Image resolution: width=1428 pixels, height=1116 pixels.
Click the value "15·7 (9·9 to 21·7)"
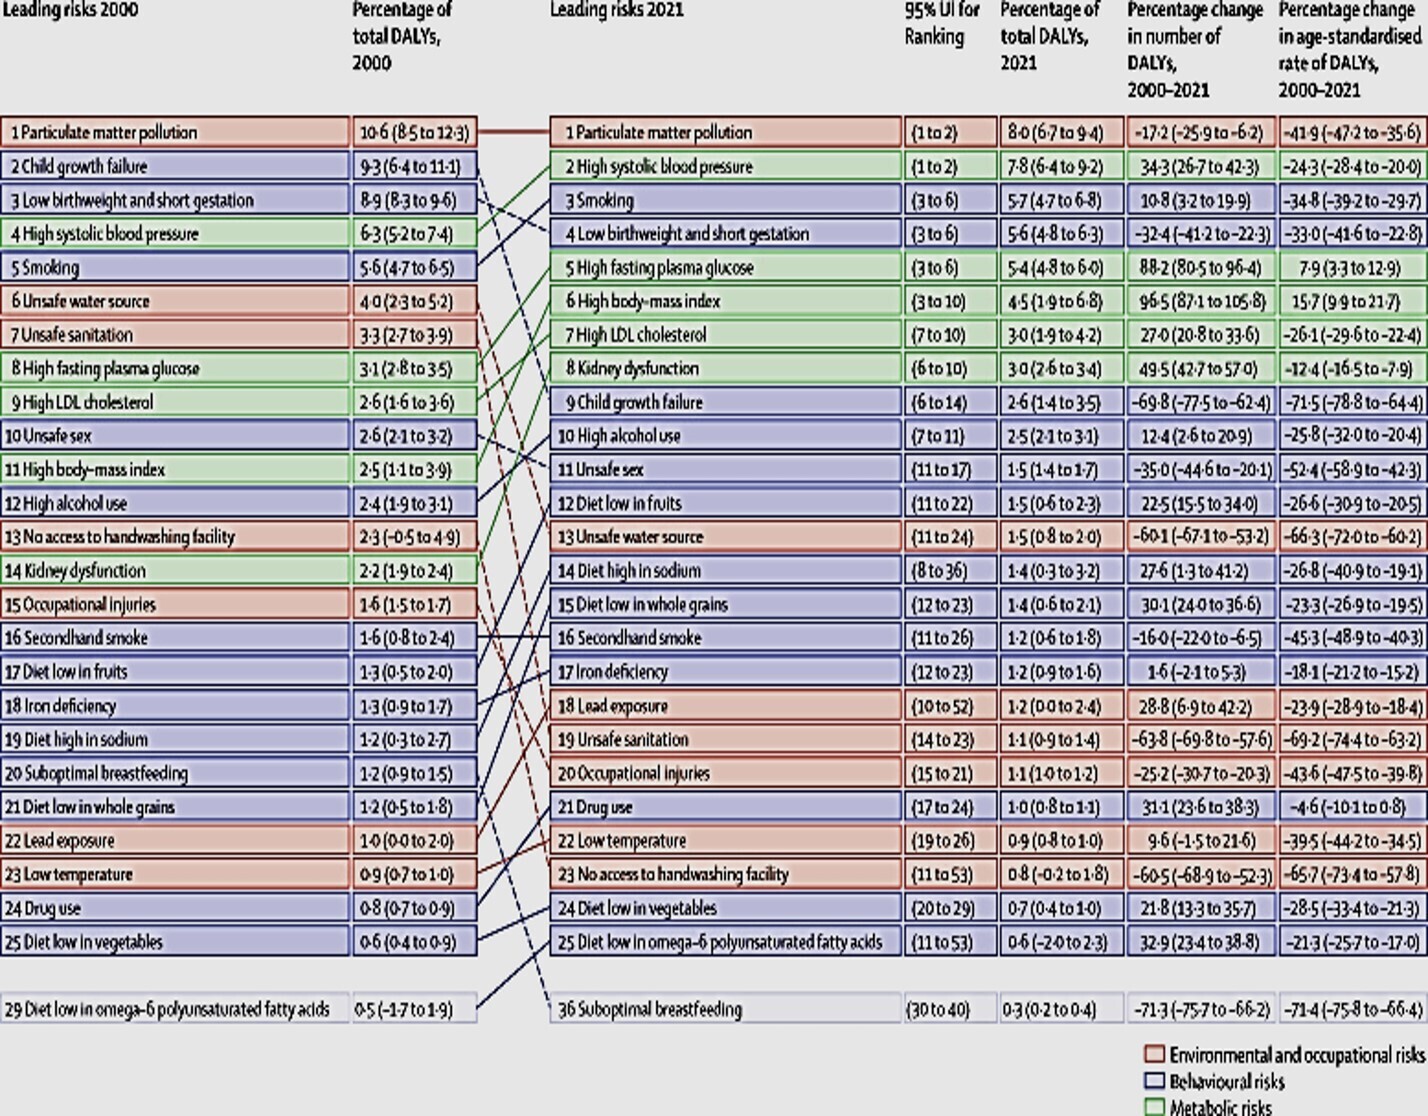(x=1352, y=301)
